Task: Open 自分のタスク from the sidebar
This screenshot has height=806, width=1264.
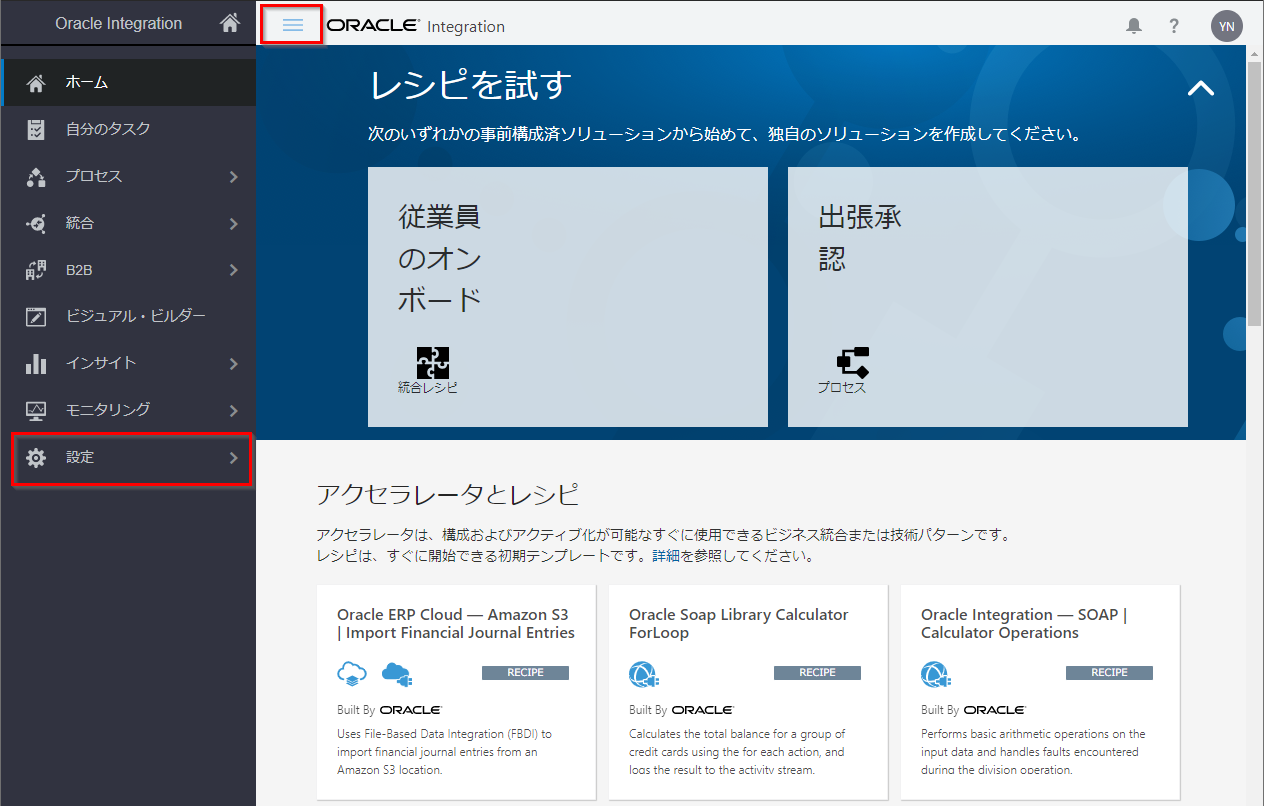Action: [108, 129]
